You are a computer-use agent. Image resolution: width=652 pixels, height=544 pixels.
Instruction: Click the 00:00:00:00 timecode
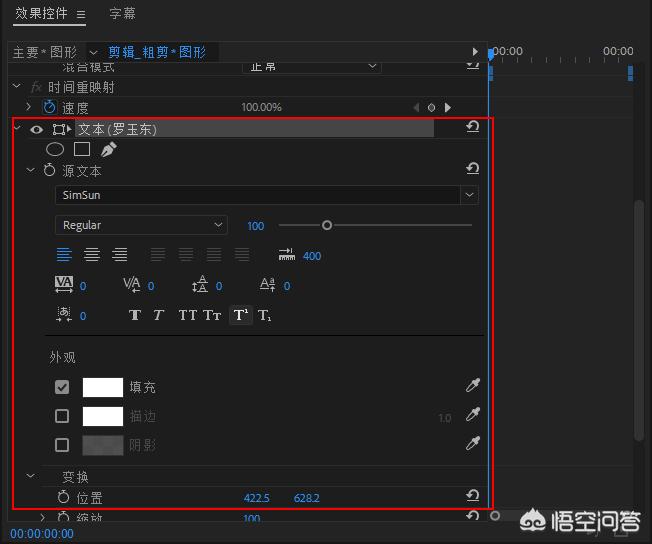tap(42, 534)
